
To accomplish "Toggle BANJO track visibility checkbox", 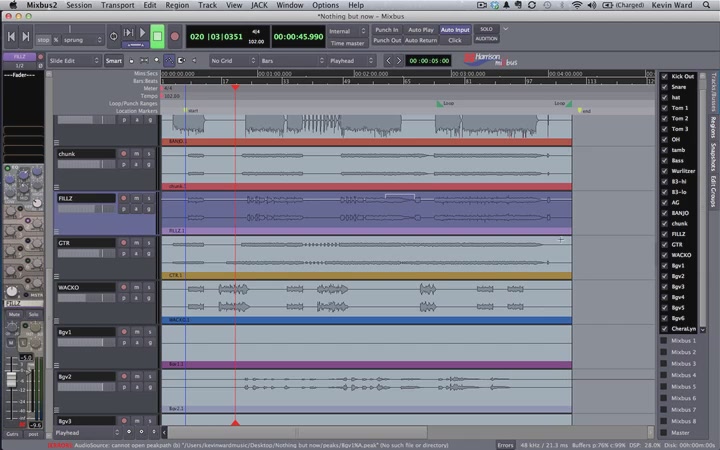I will tap(664, 213).
